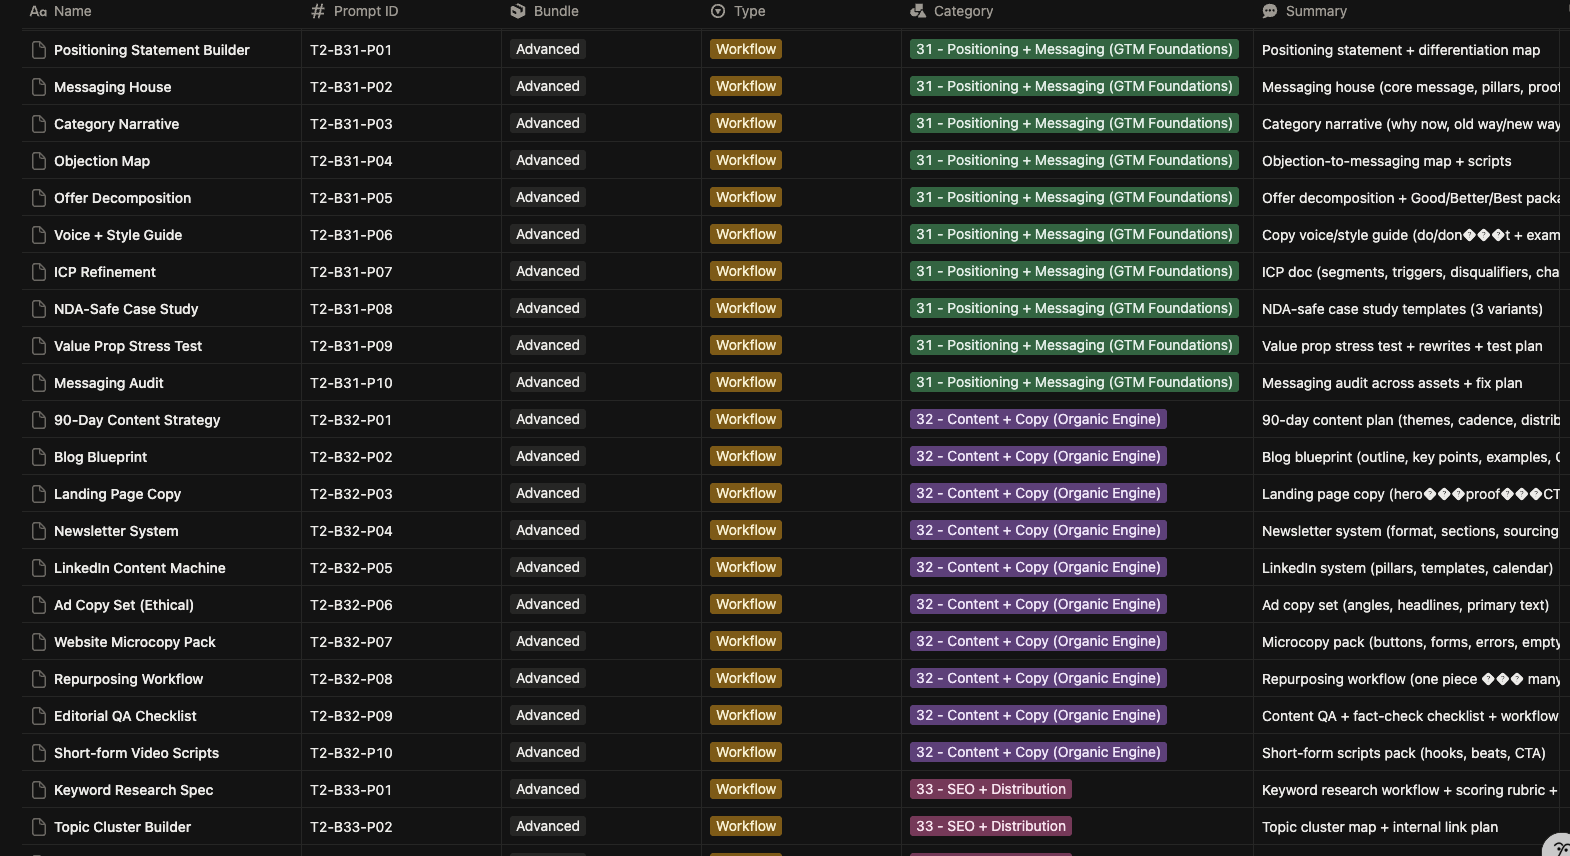Click the select icon in the Type header
The height and width of the screenshot is (856, 1570).
(717, 11)
